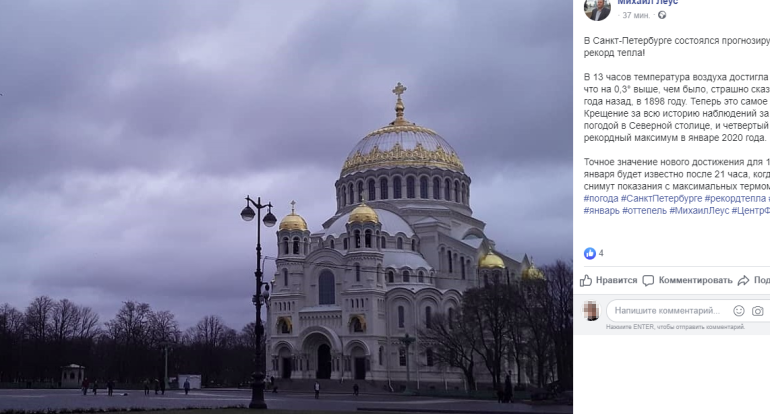Image resolution: width=770 pixels, height=414 pixels.
Task: Open the blue like reaction icon with count 4
Action: tap(589, 253)
